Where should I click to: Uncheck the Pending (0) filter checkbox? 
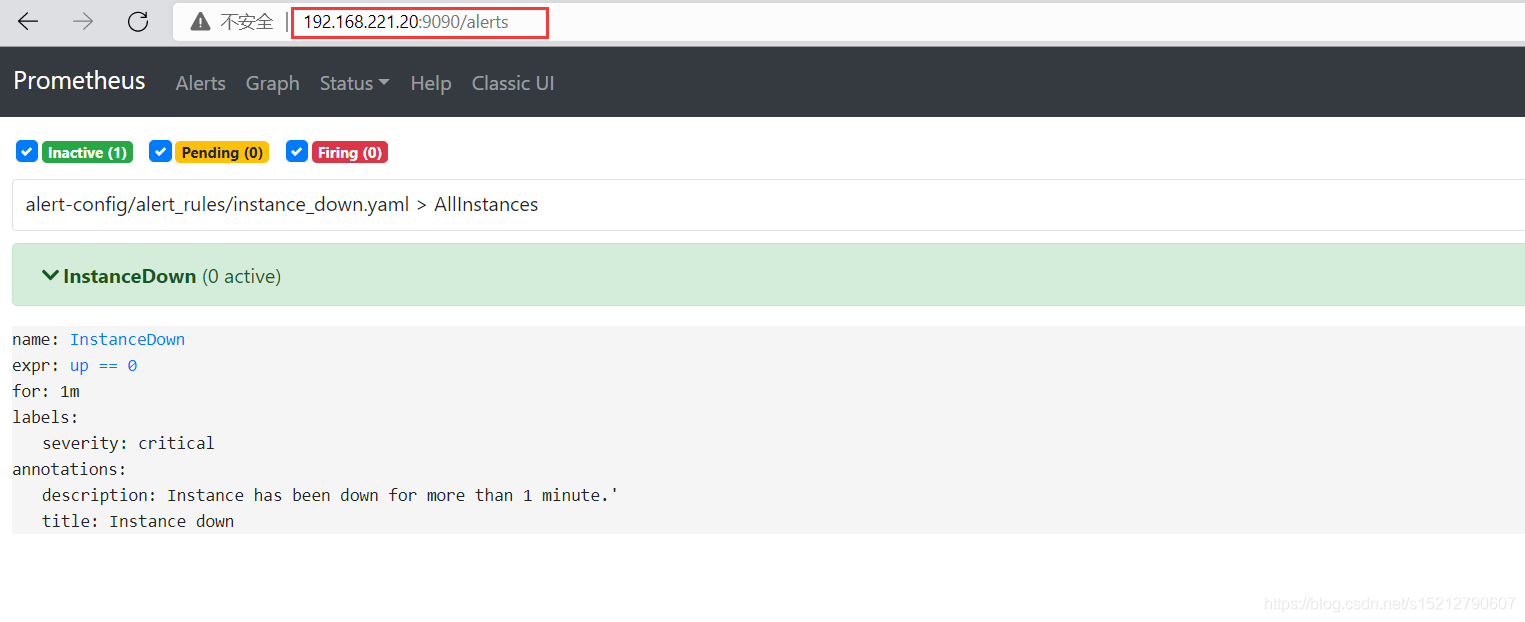coord(160,151)
